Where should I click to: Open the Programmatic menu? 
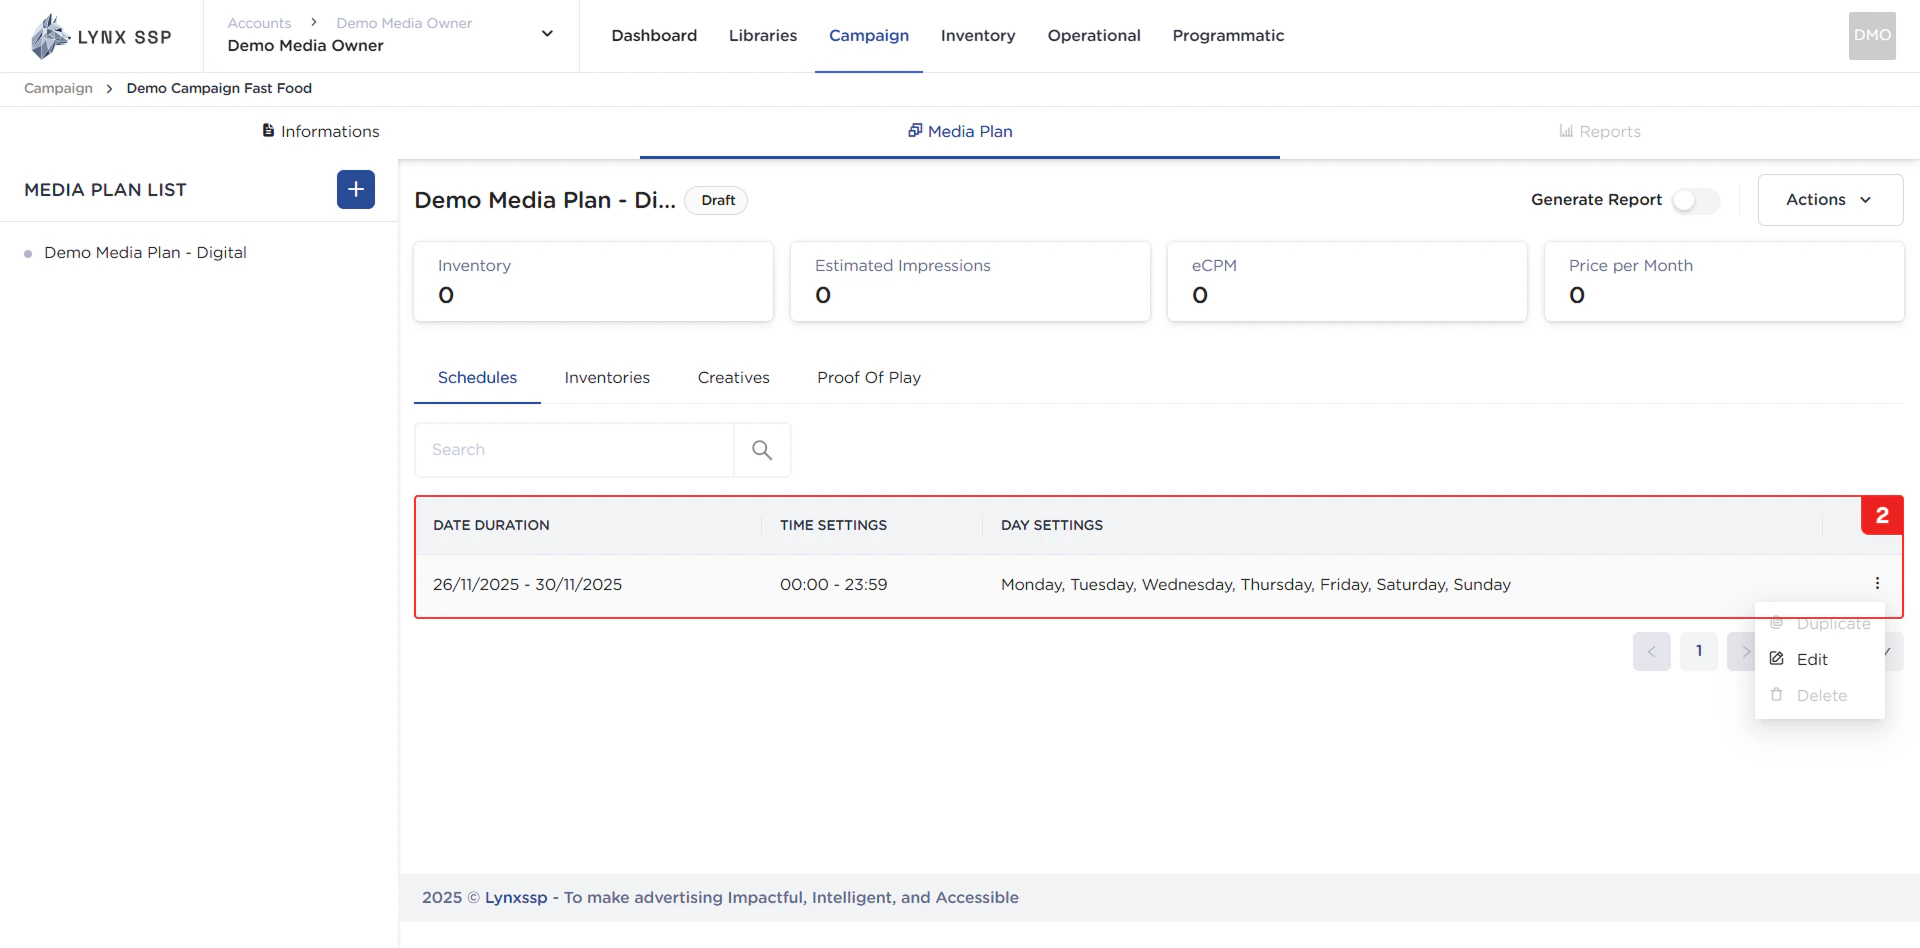click(x=1228, y=36)
